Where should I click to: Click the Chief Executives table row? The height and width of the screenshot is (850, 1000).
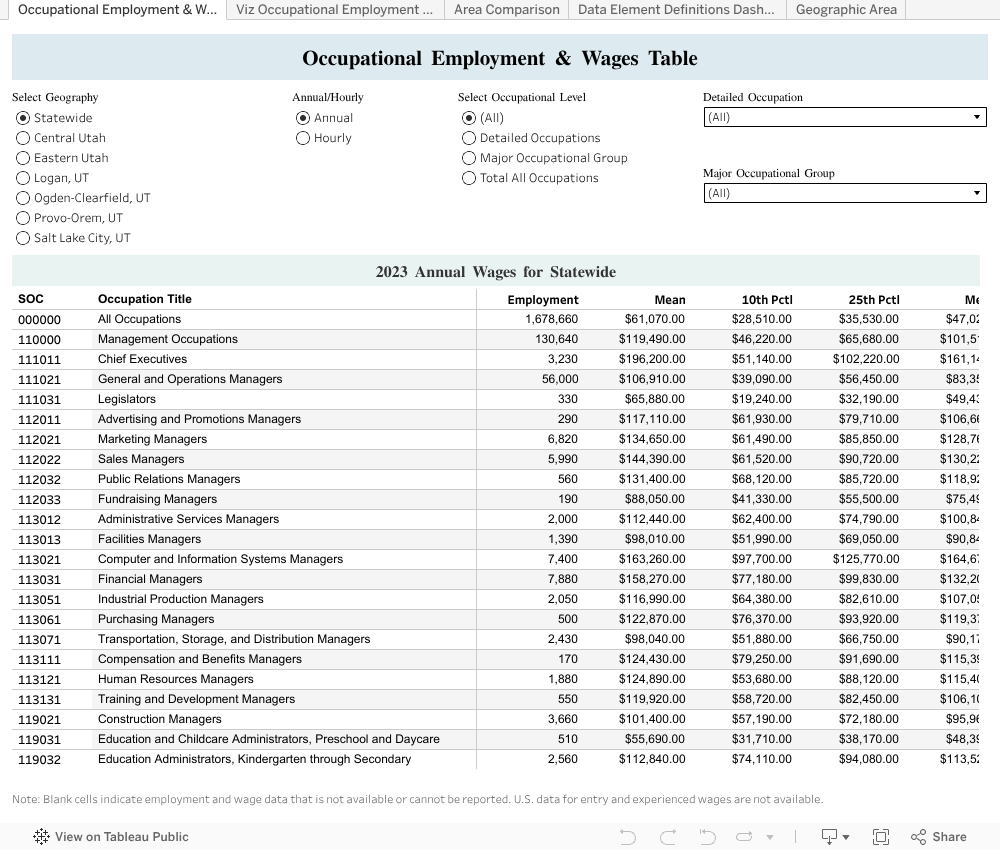point(142,359)
